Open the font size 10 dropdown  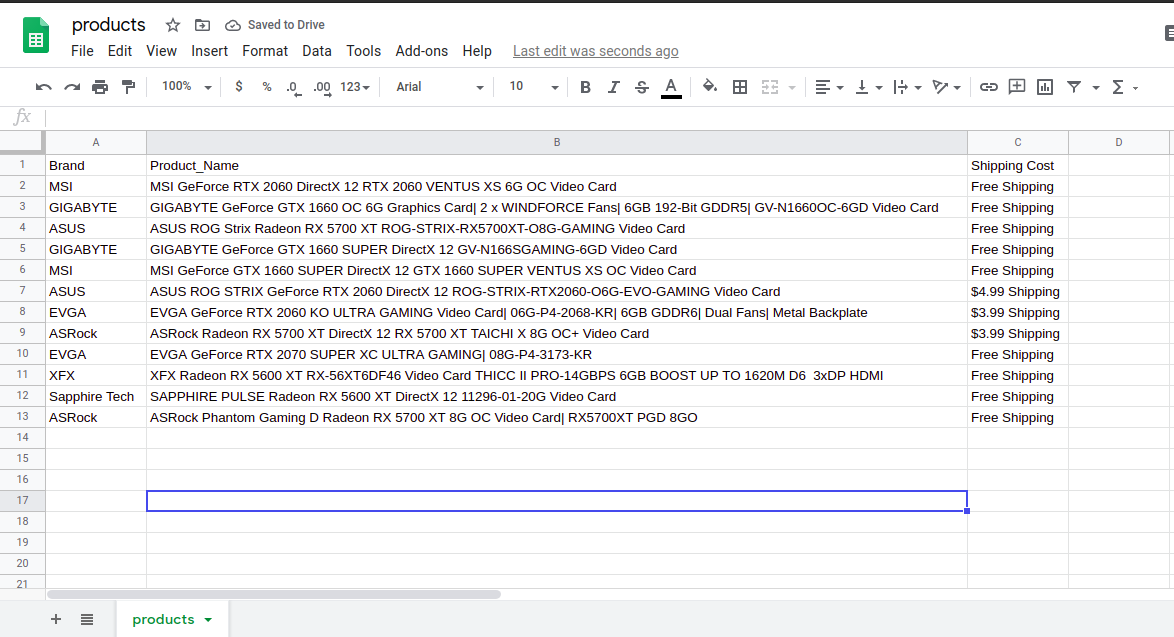coord(534,87)
